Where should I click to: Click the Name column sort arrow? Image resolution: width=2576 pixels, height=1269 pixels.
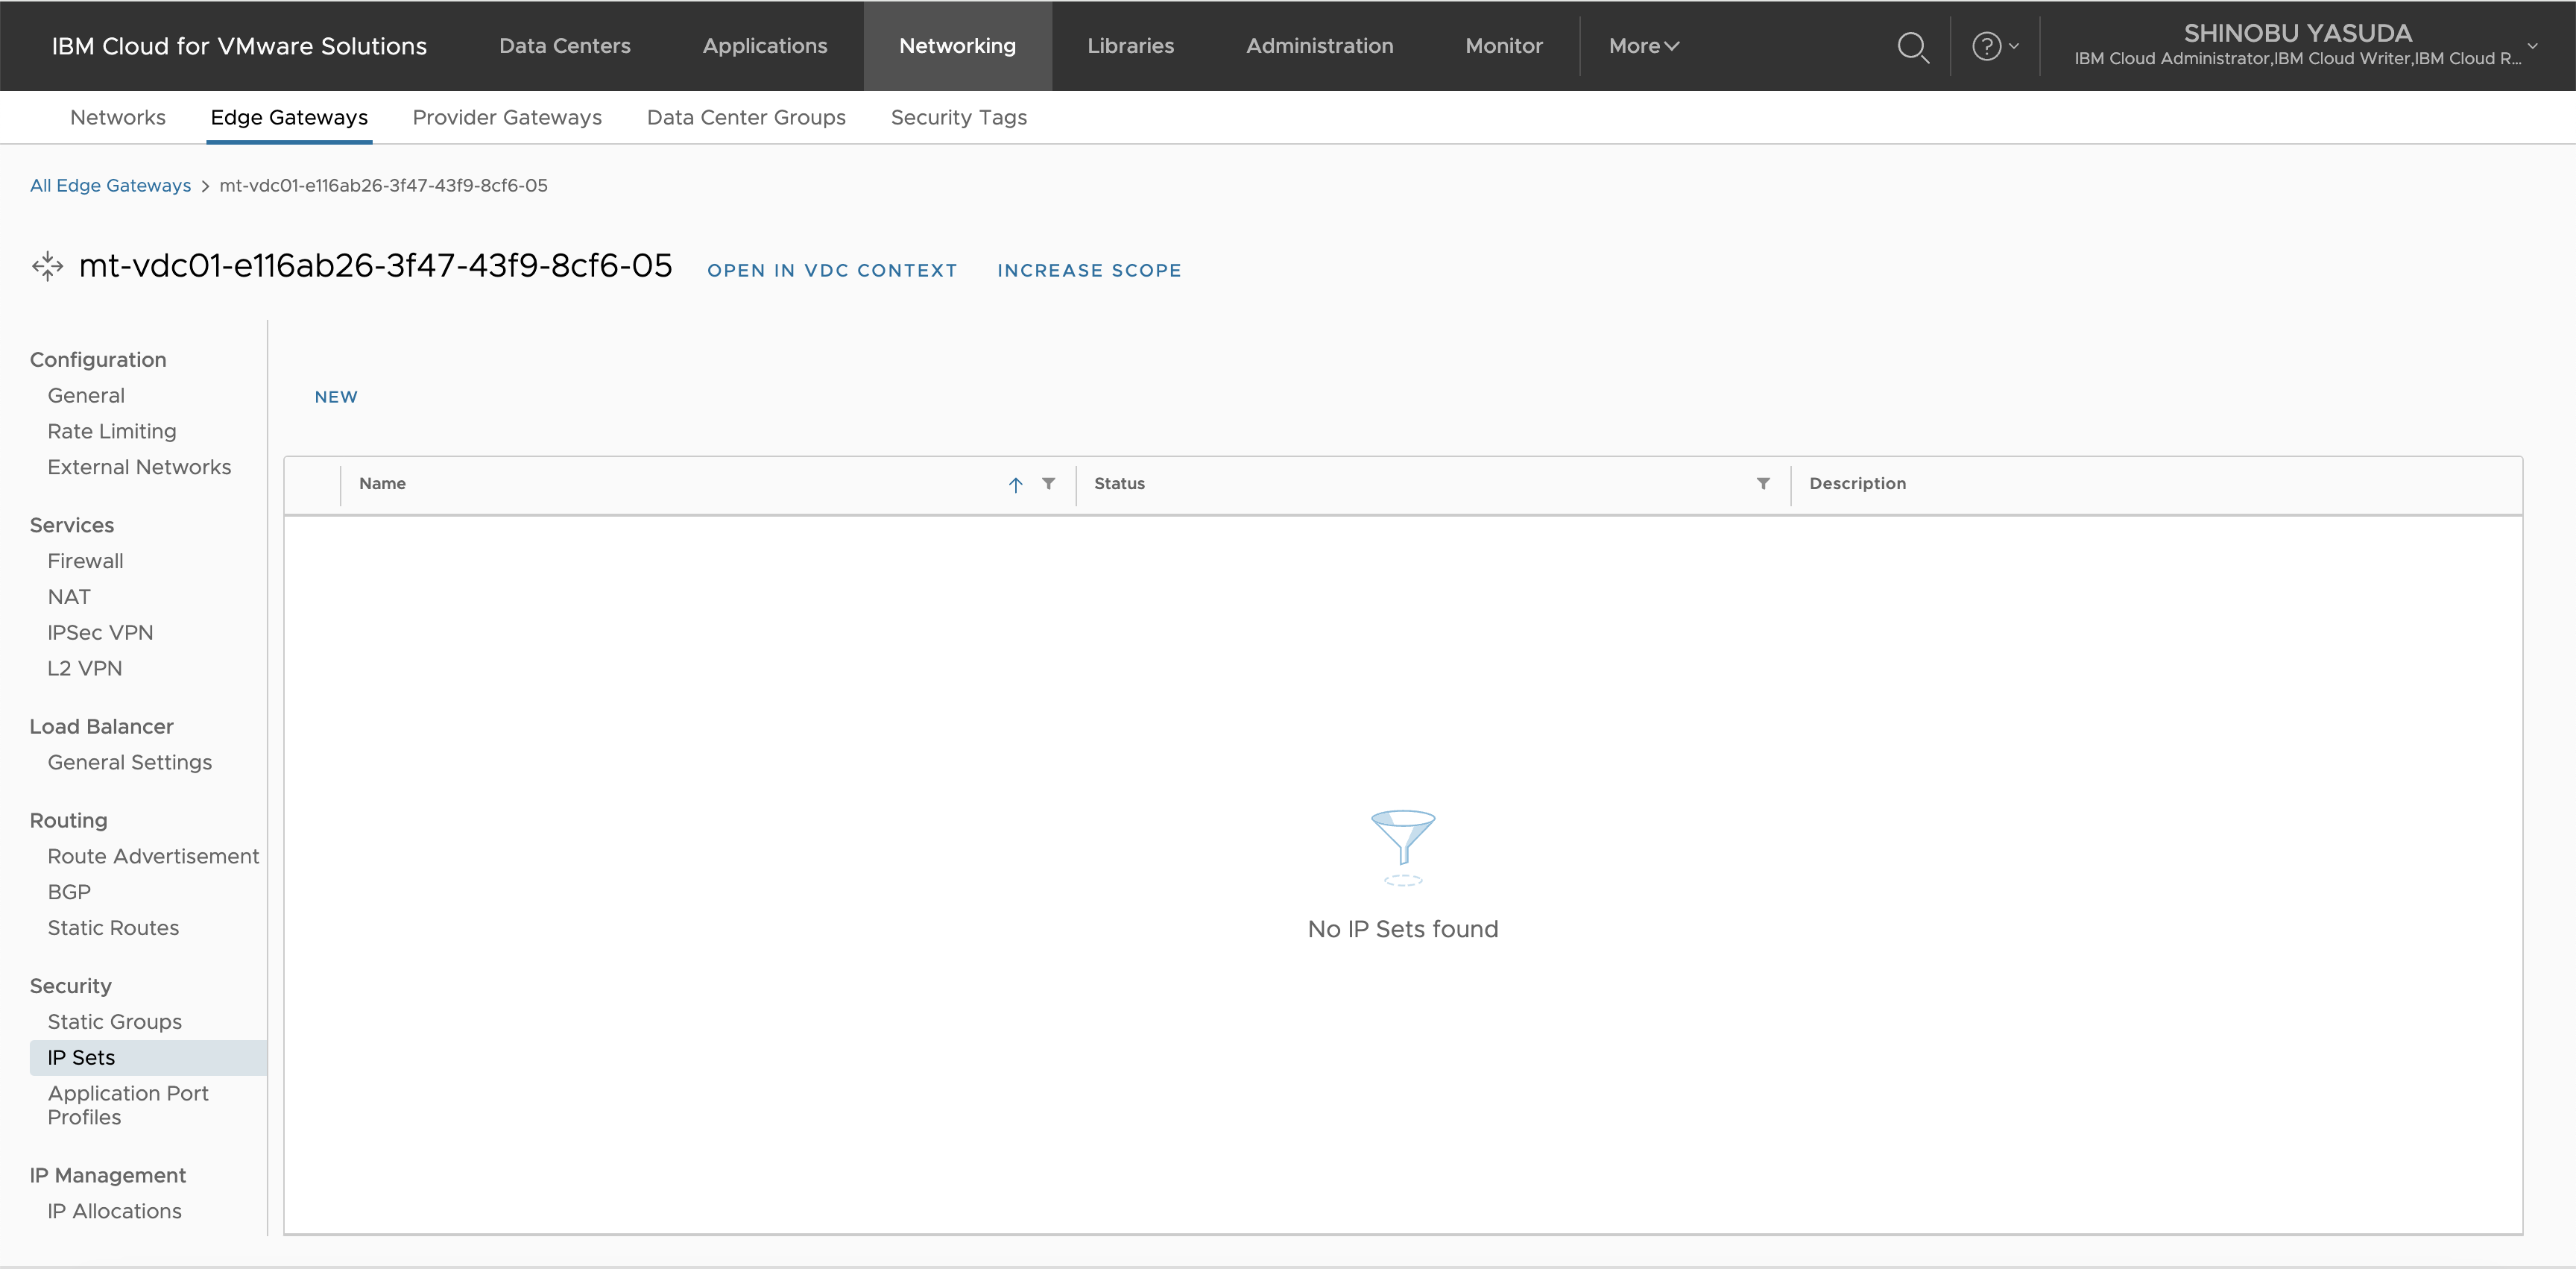click(x=1015, y=485)
